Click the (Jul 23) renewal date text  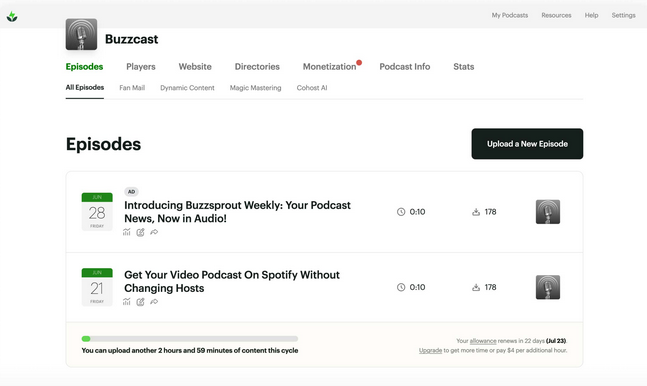tap(556, 341)
